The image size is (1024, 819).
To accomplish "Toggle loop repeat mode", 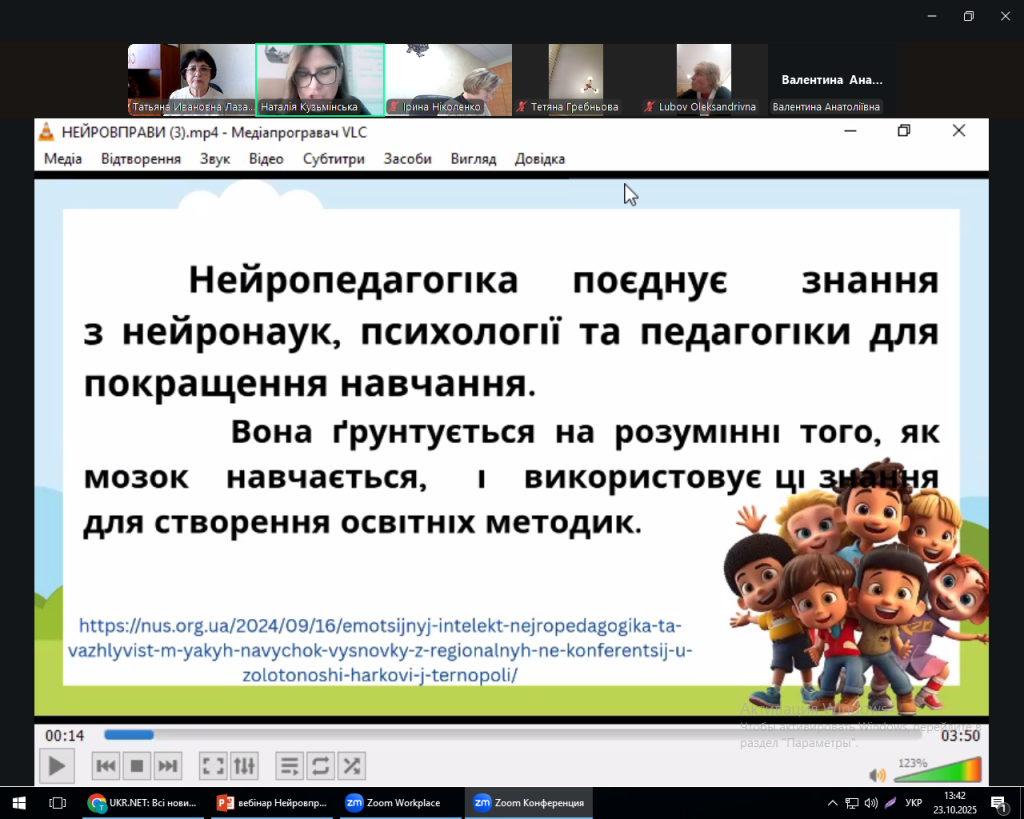I will 320,767.
